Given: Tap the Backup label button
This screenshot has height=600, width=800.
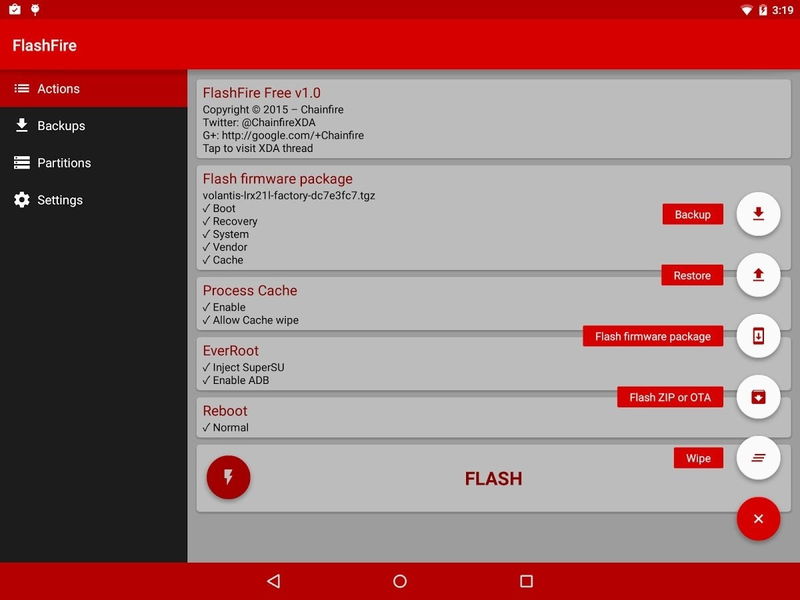Looking at the screenshot, I should tap(693, 214).
